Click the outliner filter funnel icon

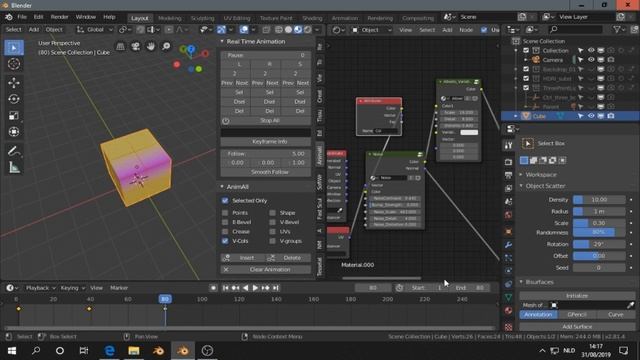[x=617, y=29]
